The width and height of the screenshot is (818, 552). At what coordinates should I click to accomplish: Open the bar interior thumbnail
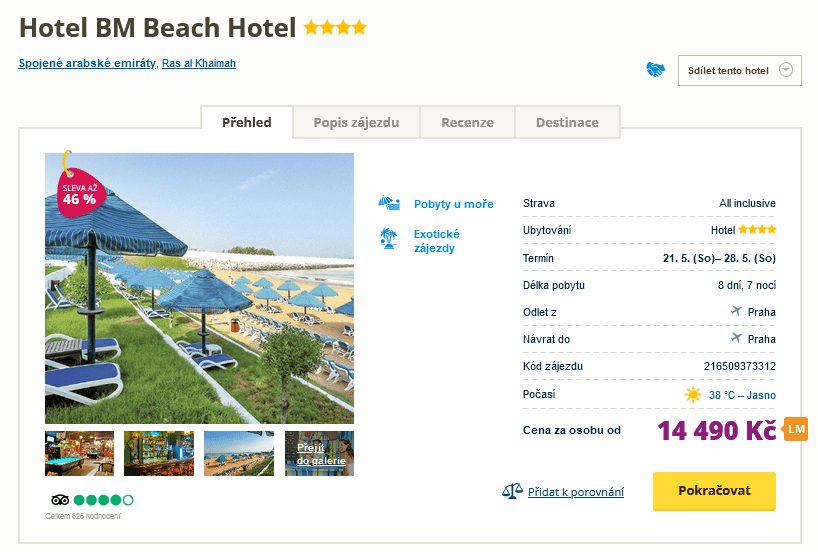[x=159, y=453]
